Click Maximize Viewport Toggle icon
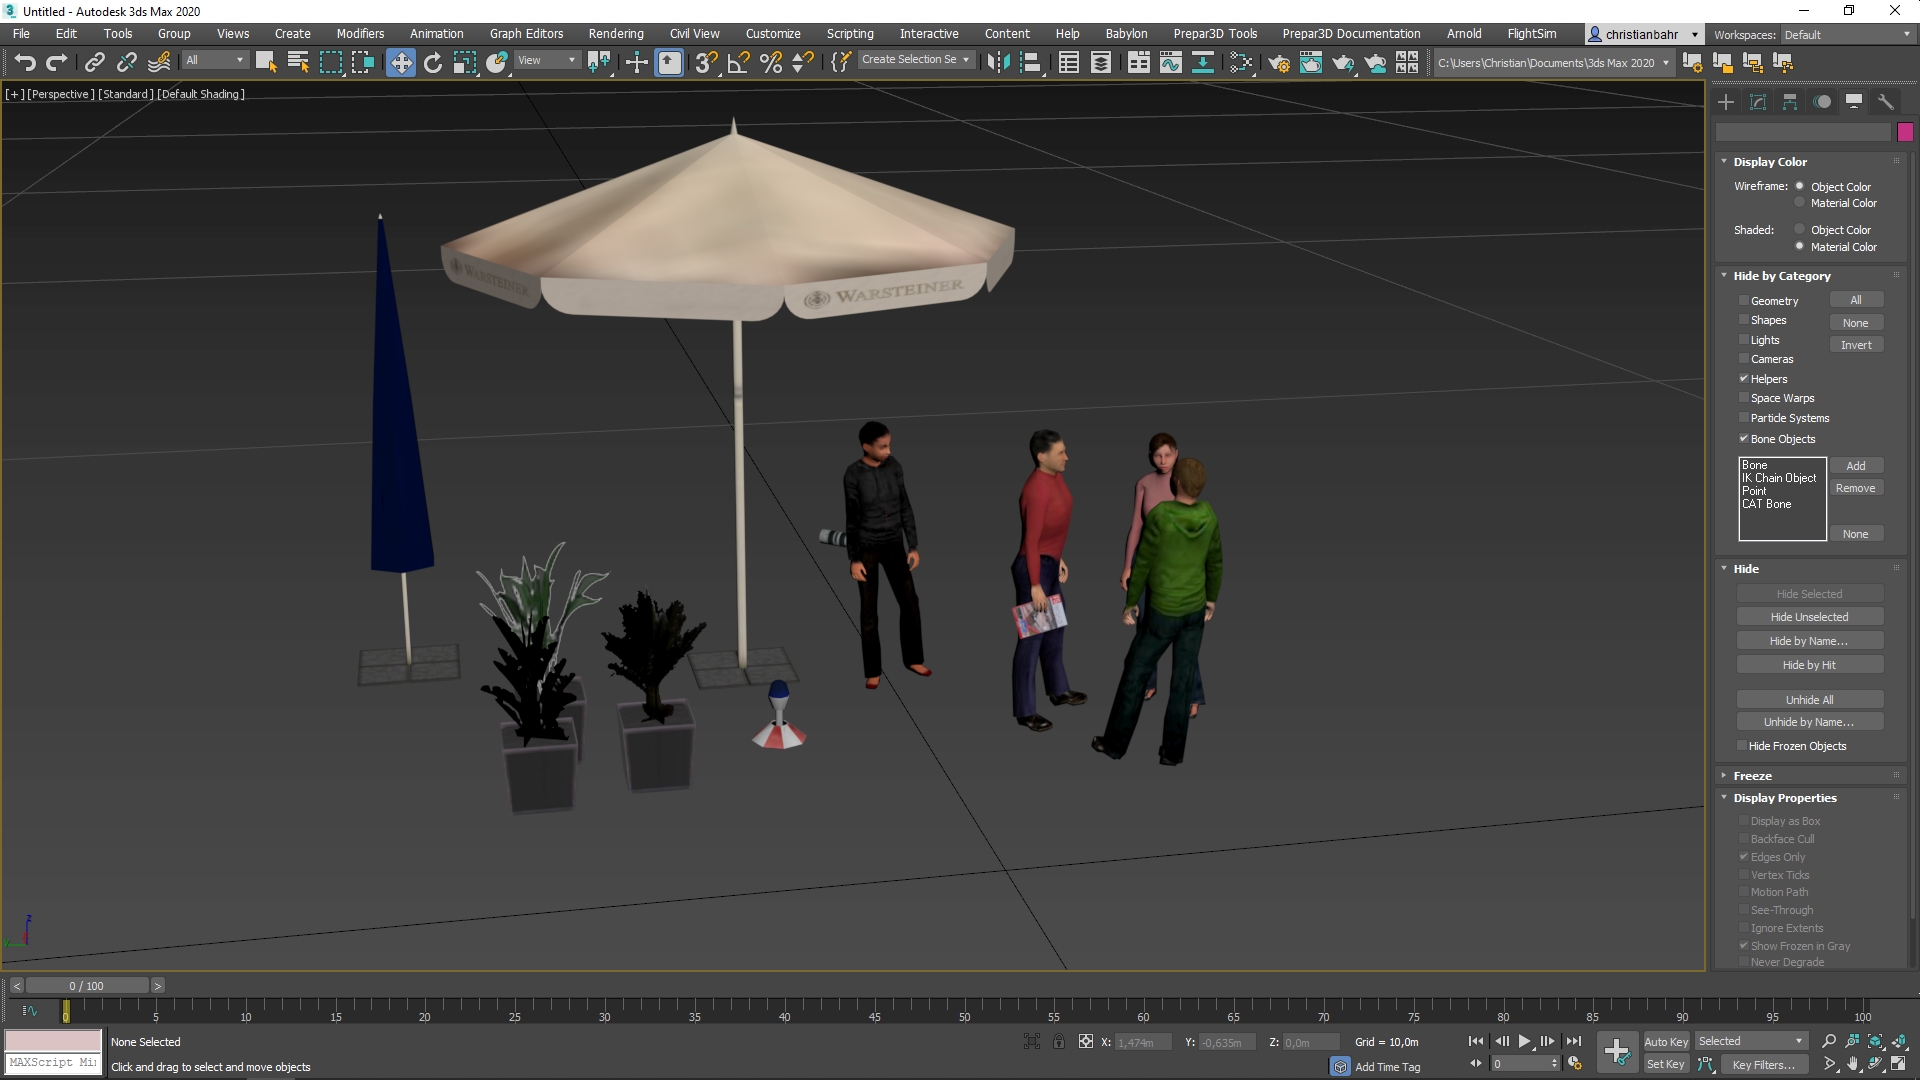The image size is (1920, 1080). (1898, 1064)
